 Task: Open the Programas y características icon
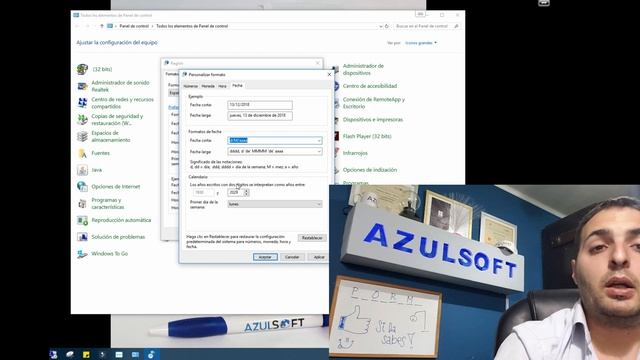82,203
